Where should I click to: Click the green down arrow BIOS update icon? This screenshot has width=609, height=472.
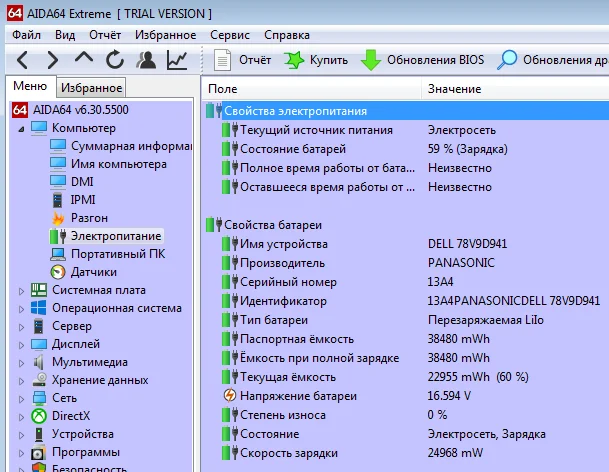(x=371, y=60)
